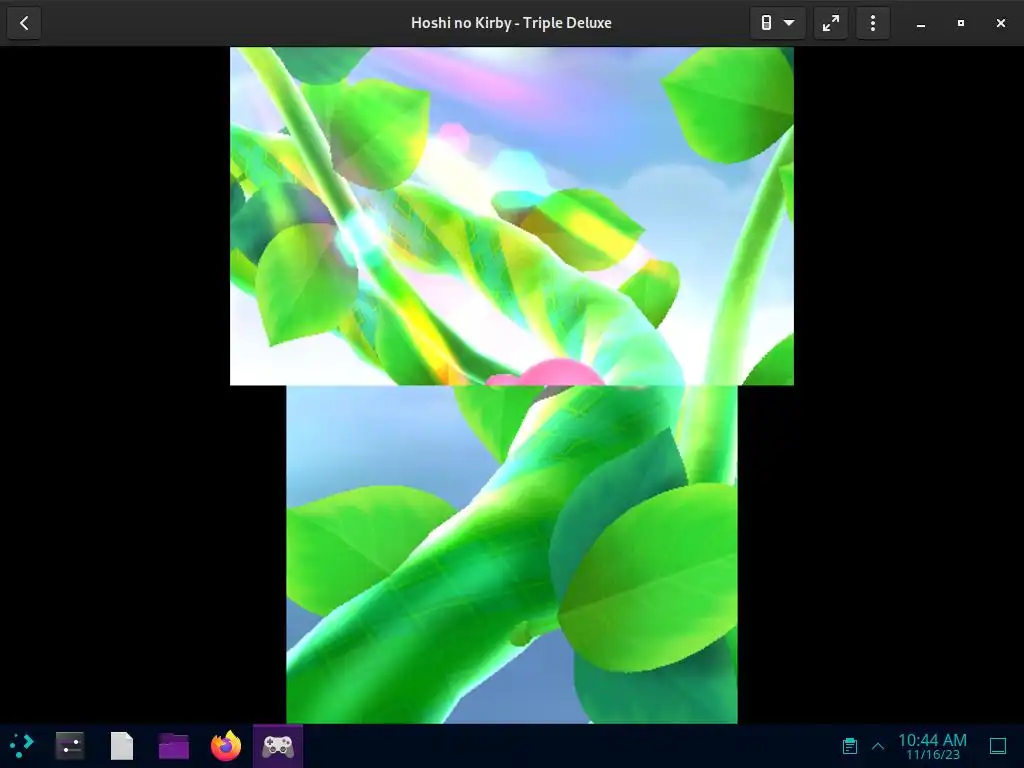Toggle fullscreen mode
Screen dimensions: 1024x768
point(831,23)
